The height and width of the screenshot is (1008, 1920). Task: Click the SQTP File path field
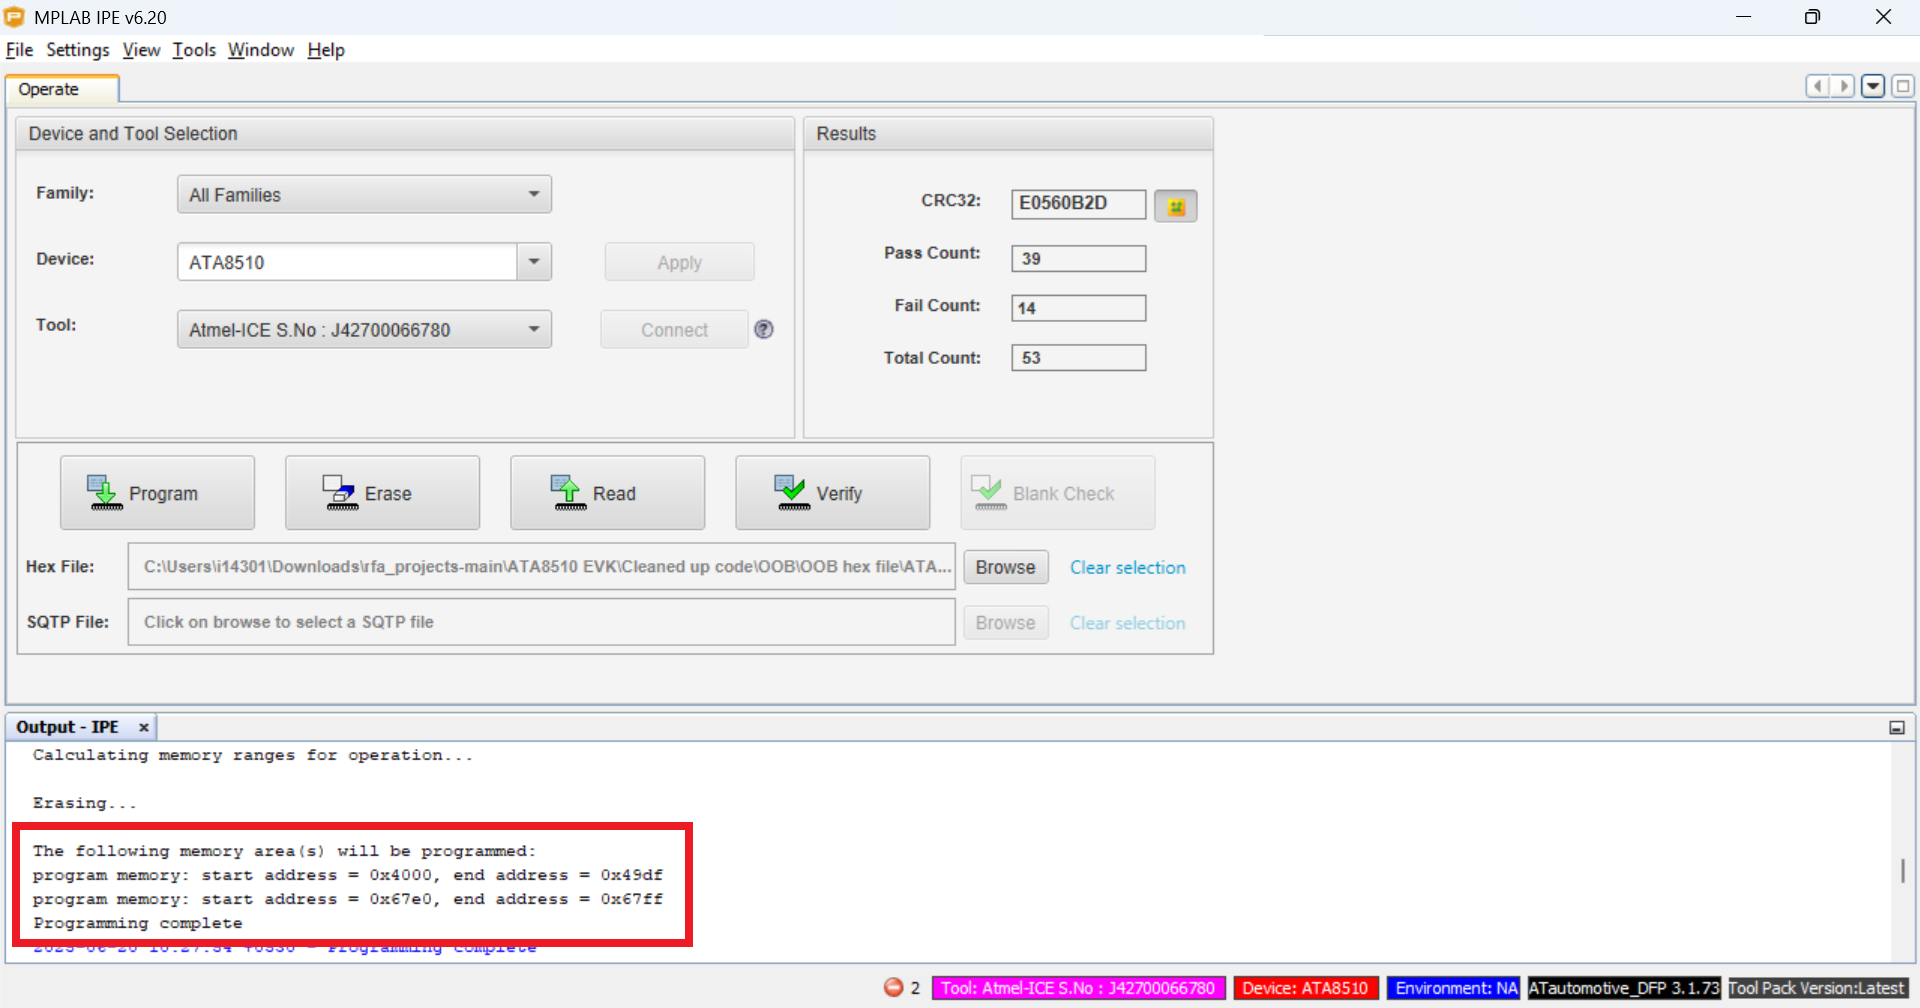[x=541, y=621]
